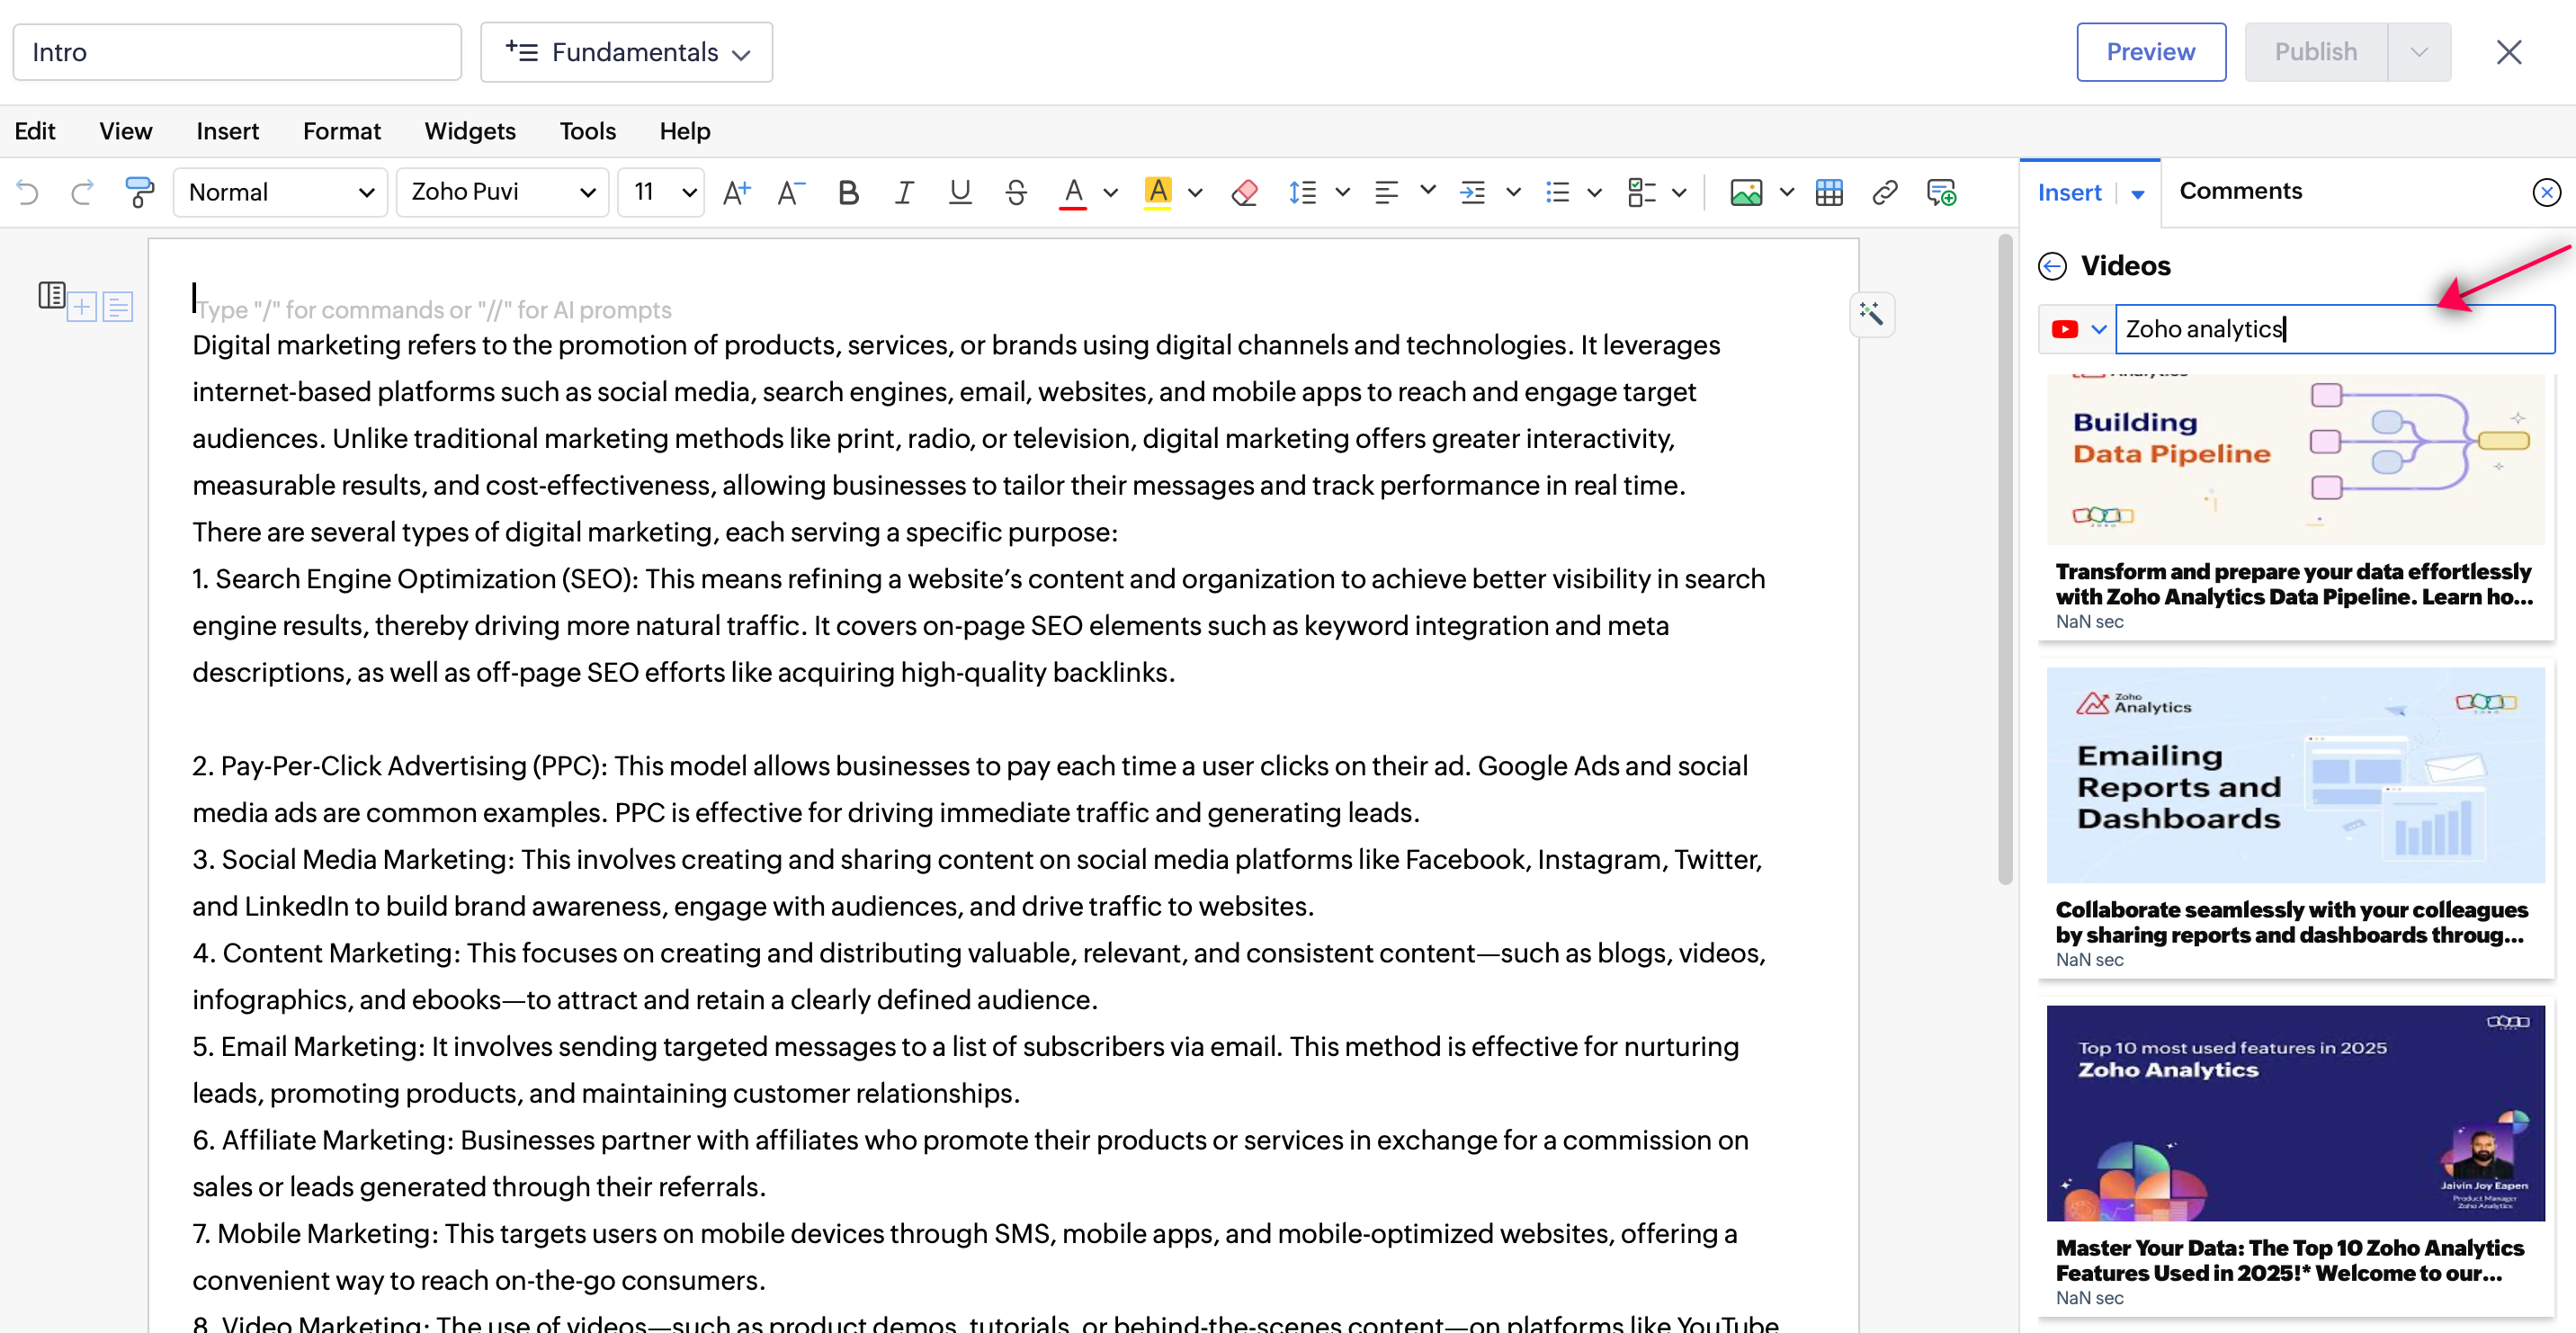Open the Widgets menu
Image resolution: width=2576 pixels, height=1333 pixels.
tap(470, 131)
